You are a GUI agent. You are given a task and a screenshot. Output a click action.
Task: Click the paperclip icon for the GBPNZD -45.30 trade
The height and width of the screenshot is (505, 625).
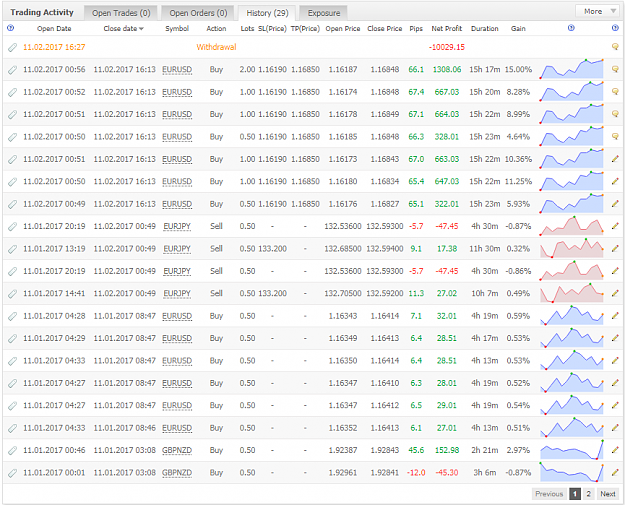(12, 473)
